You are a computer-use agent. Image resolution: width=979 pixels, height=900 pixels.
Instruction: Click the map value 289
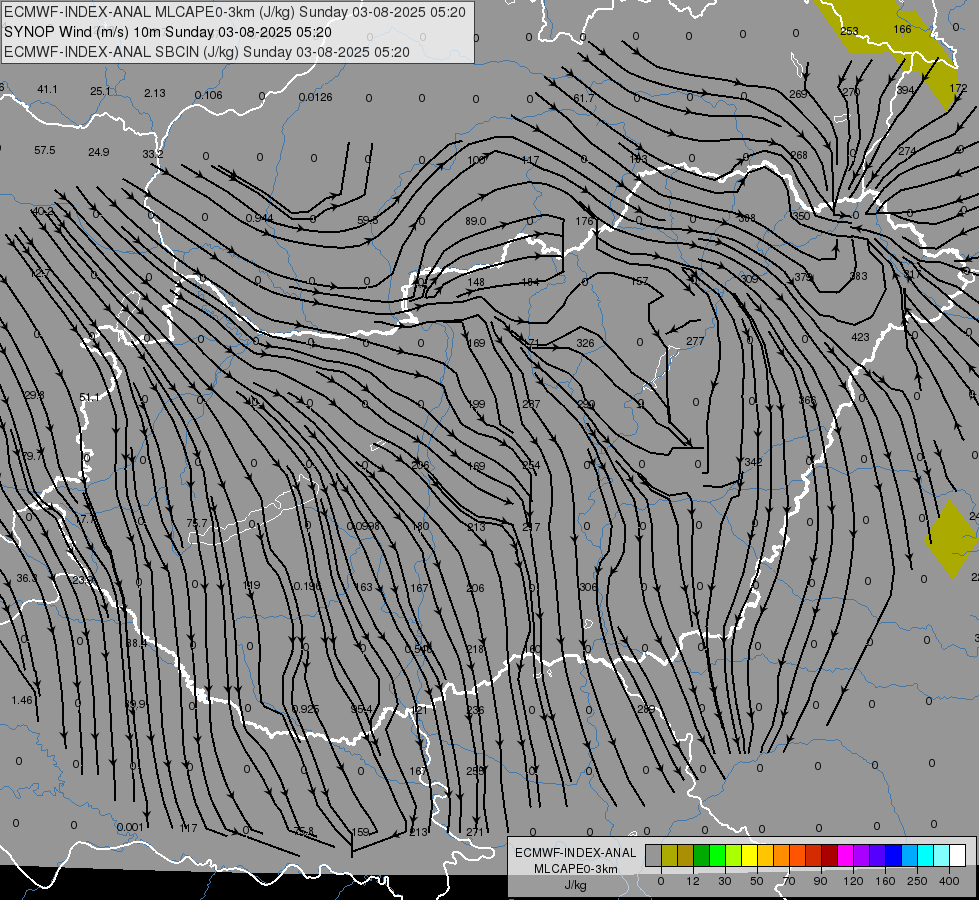[x=646, y=709]
